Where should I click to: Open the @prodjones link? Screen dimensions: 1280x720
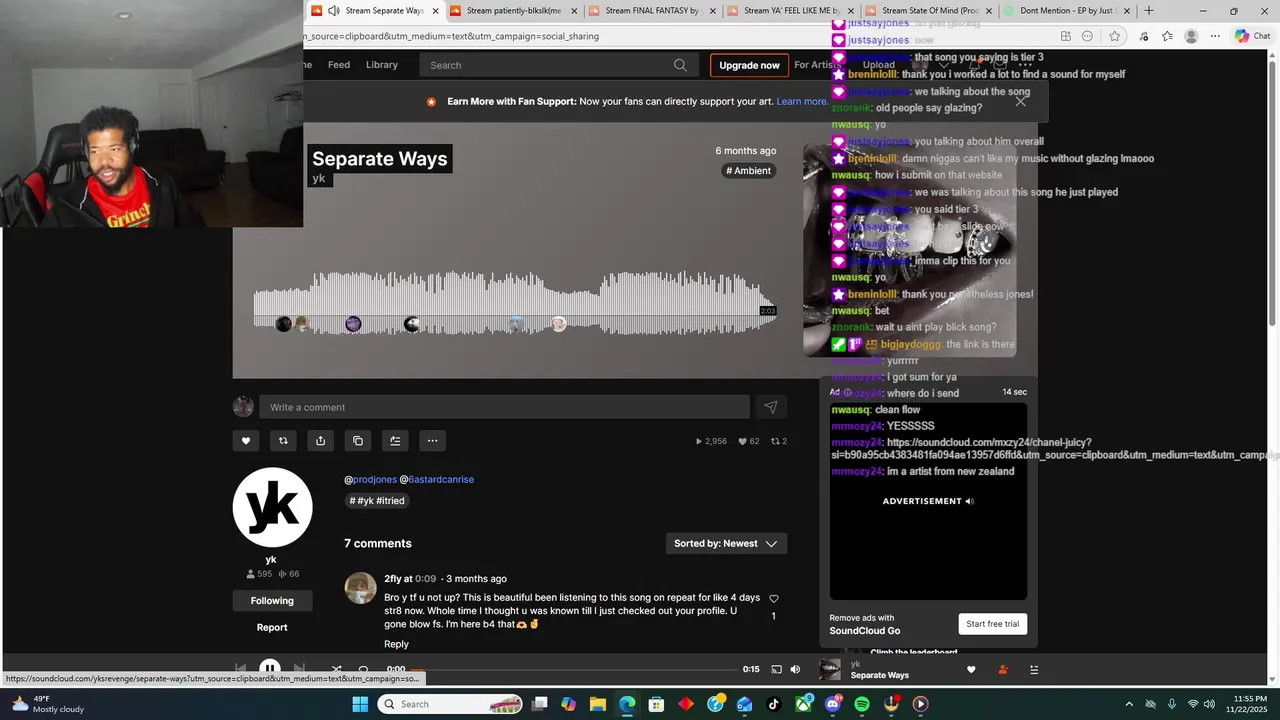pyautogui.click(x=370, y=479)
